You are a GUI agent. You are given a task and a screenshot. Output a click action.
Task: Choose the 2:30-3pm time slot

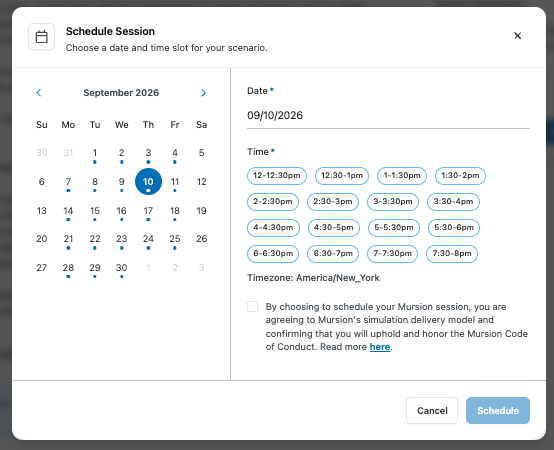tap(333, 202)
